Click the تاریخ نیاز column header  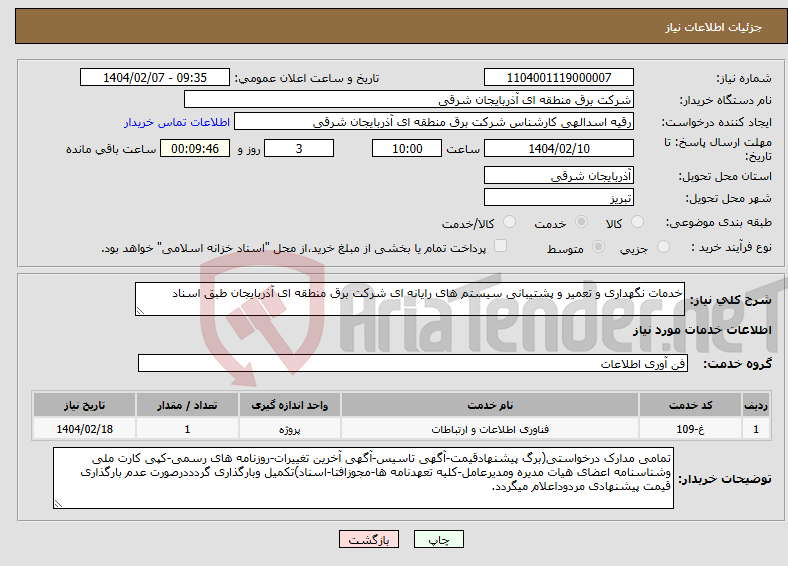[84, 405]
